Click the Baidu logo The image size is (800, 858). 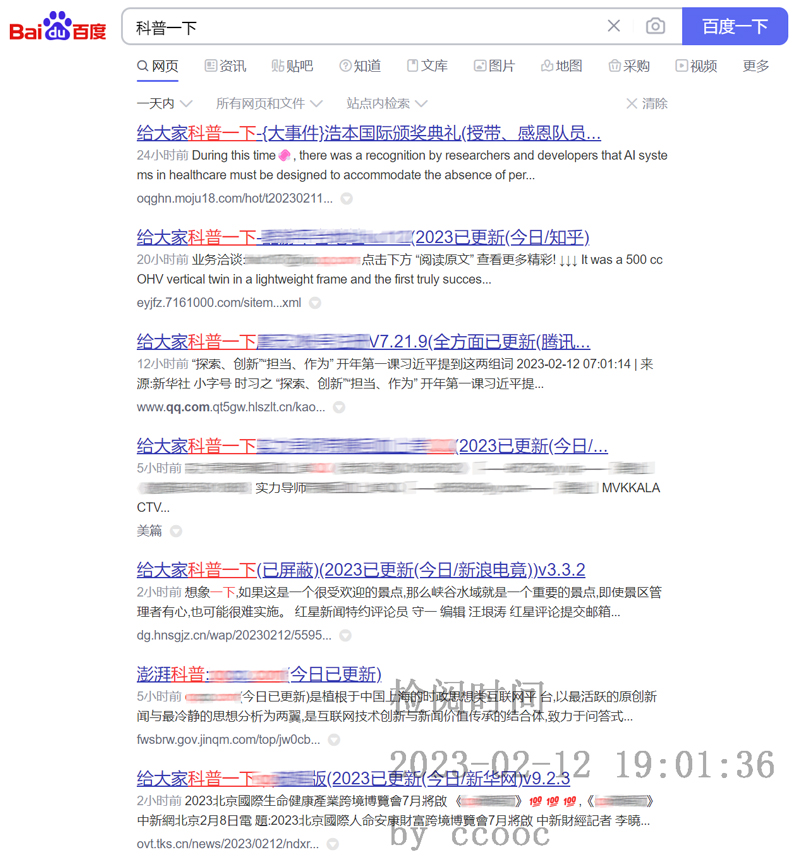click(x=57, y=27)
